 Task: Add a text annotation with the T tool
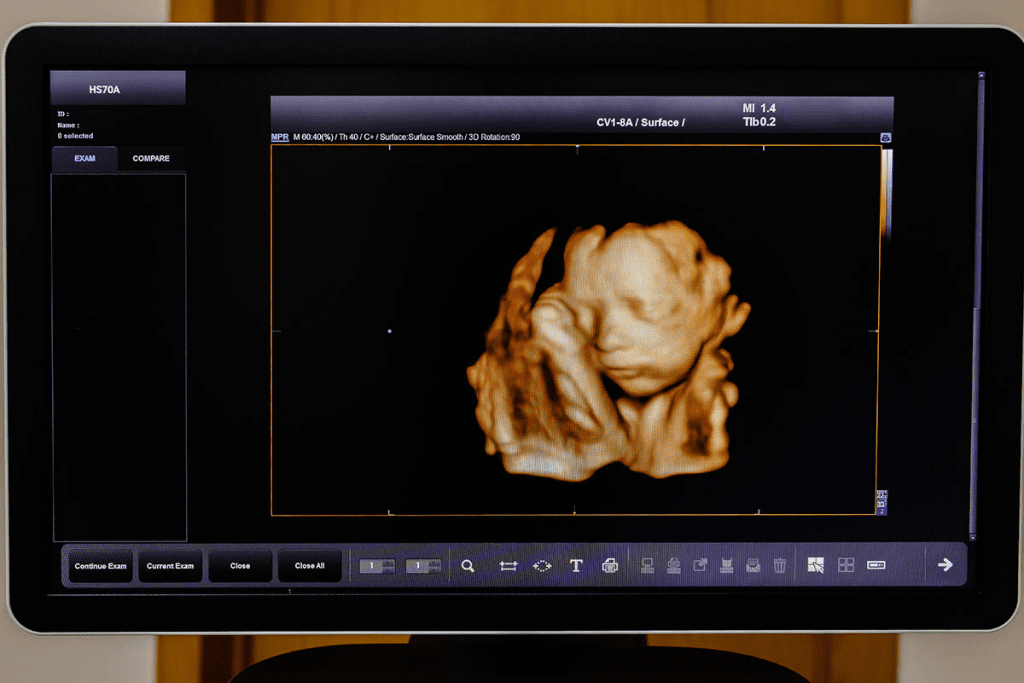coord(576,565)
